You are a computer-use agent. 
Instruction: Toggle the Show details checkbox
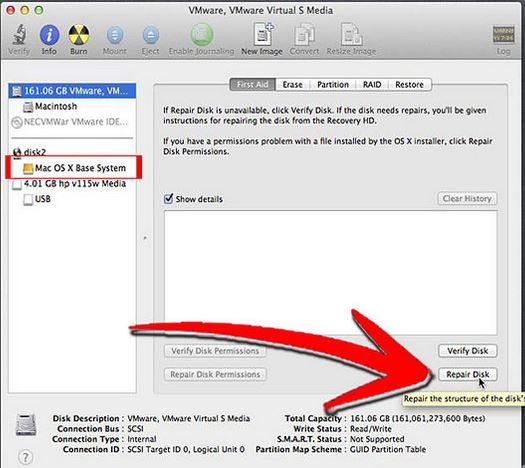coord(169,199)
